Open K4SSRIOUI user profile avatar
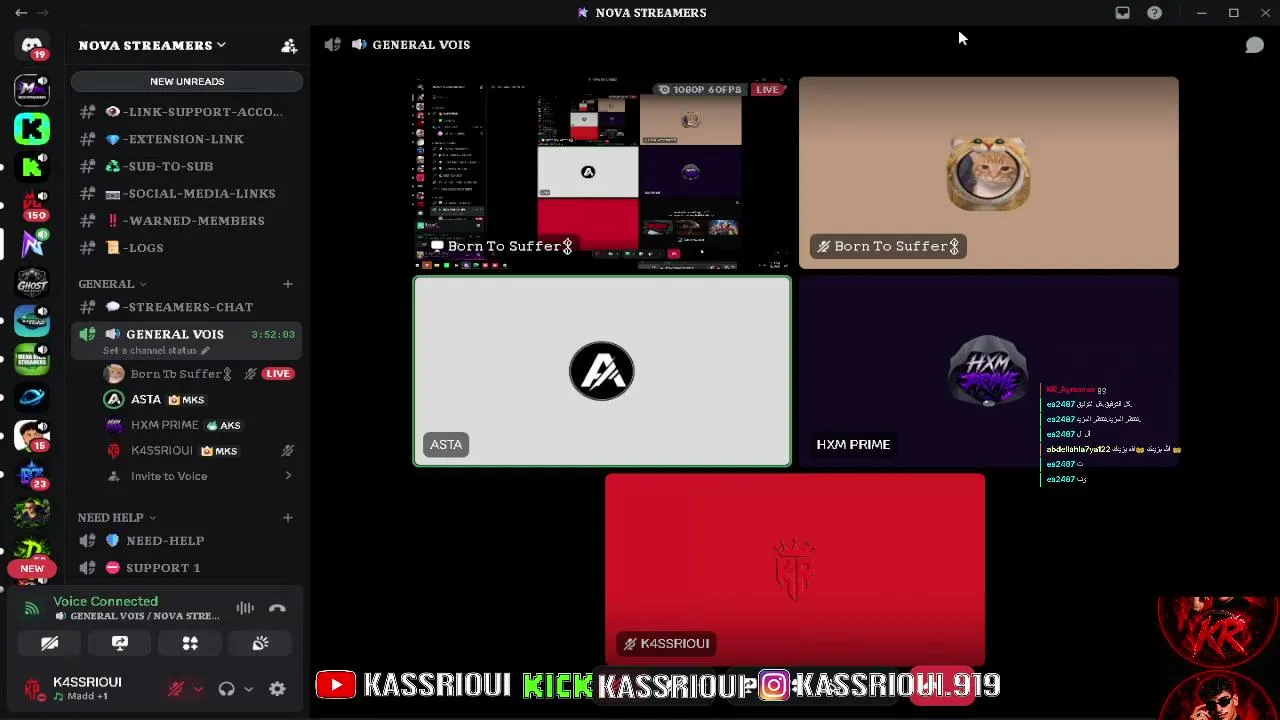Screen dimensions: 1280x720 pos(34,689)
